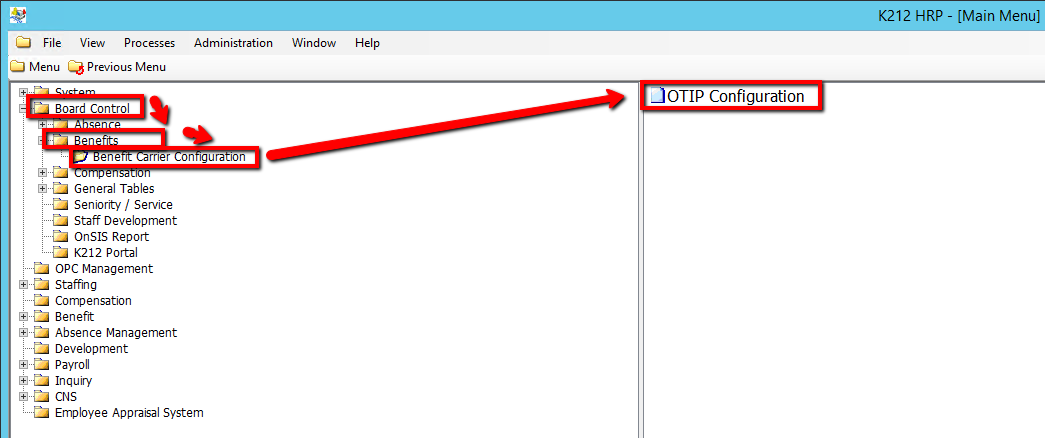The width and height of the screenshot is (1045, 438).
Task: Select Staff Development tree item
Action: [x=125, y=221]
